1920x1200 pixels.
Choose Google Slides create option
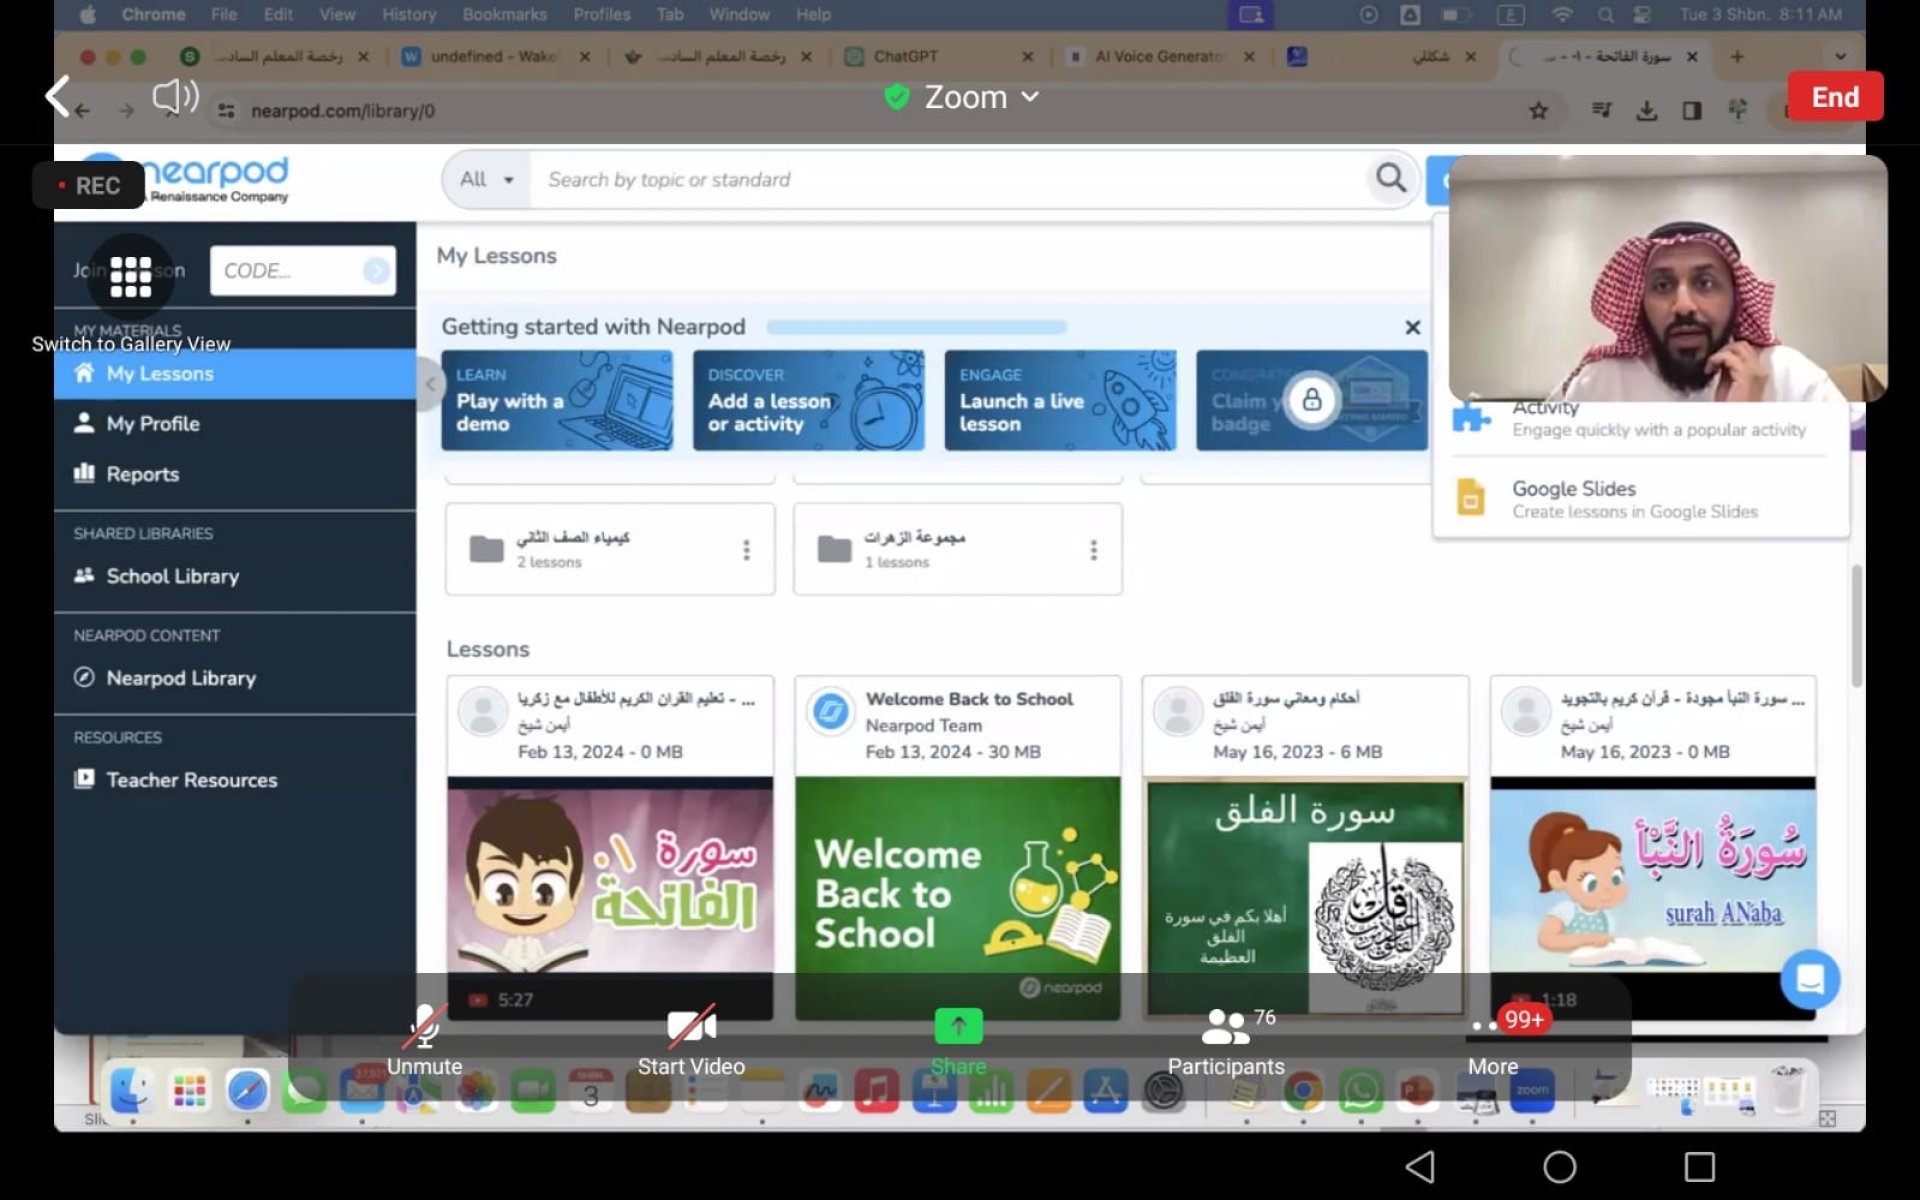1640,498
